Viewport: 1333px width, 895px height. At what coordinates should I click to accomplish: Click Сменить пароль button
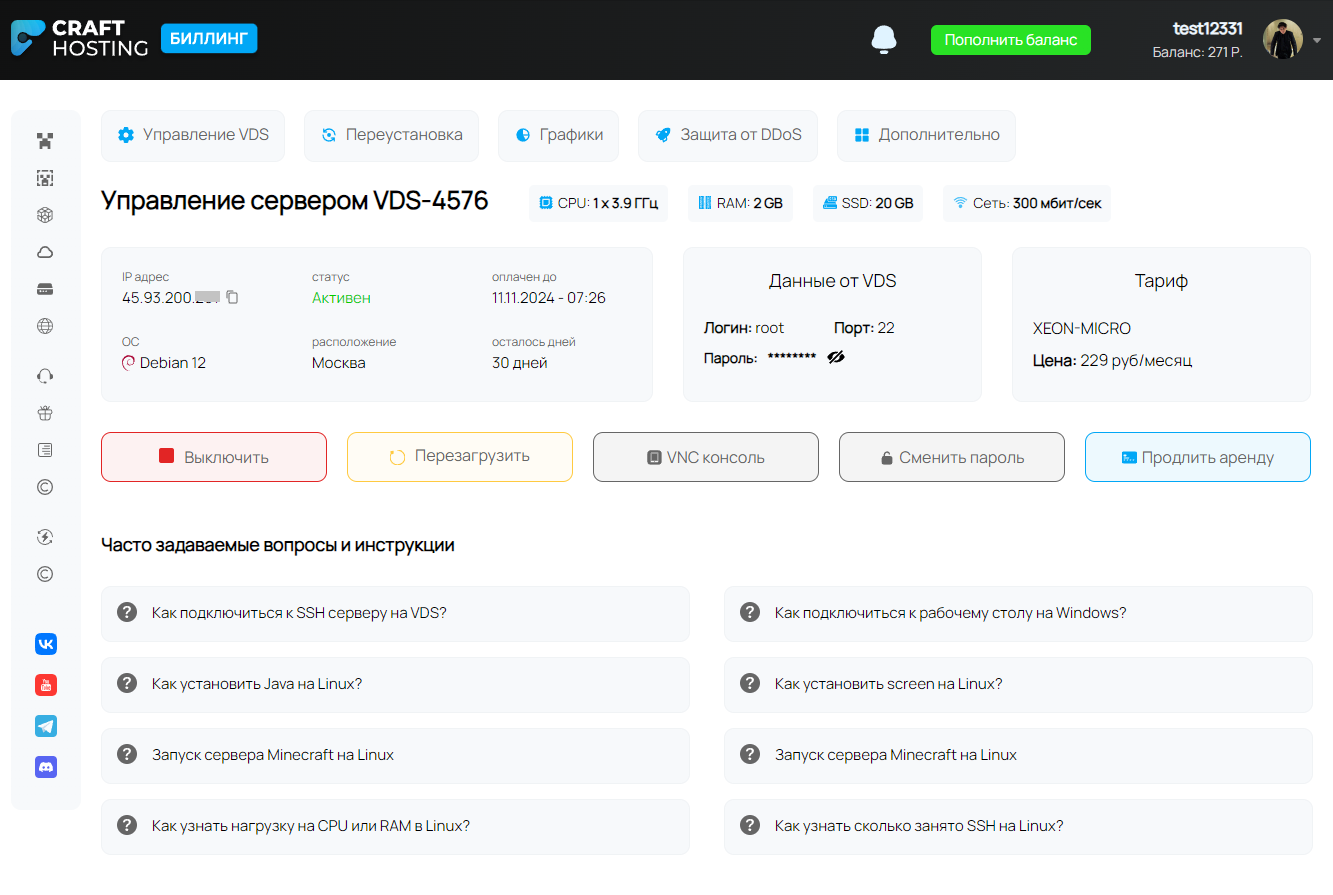coord(952,457)
